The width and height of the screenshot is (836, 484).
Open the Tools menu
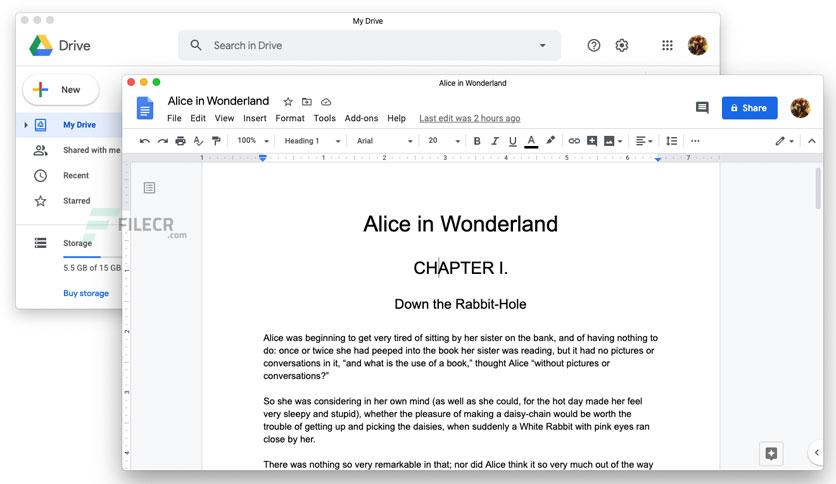[325, 118]
